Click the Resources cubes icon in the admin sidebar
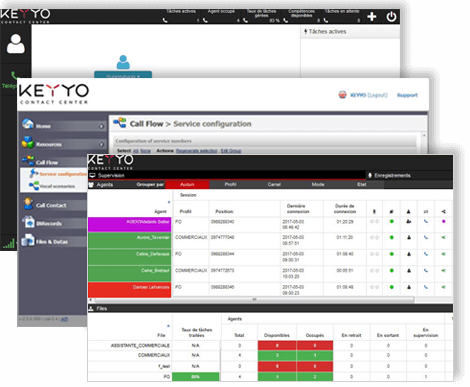Screen dimensions: 470x387 [x=28, y=142]
